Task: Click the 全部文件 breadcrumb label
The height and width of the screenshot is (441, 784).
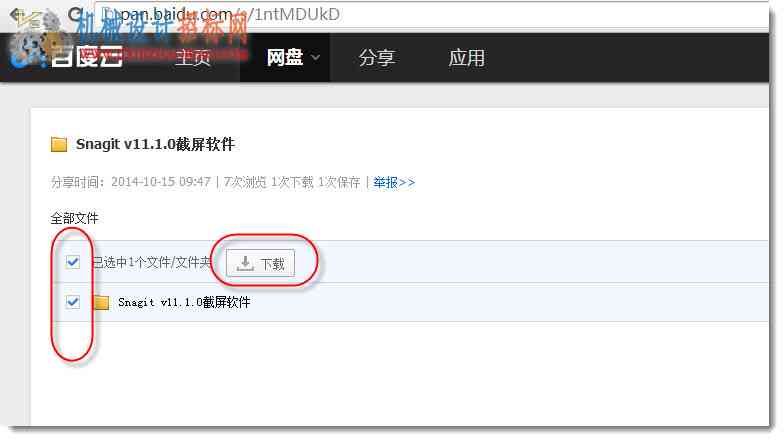Action: [74, 218]
